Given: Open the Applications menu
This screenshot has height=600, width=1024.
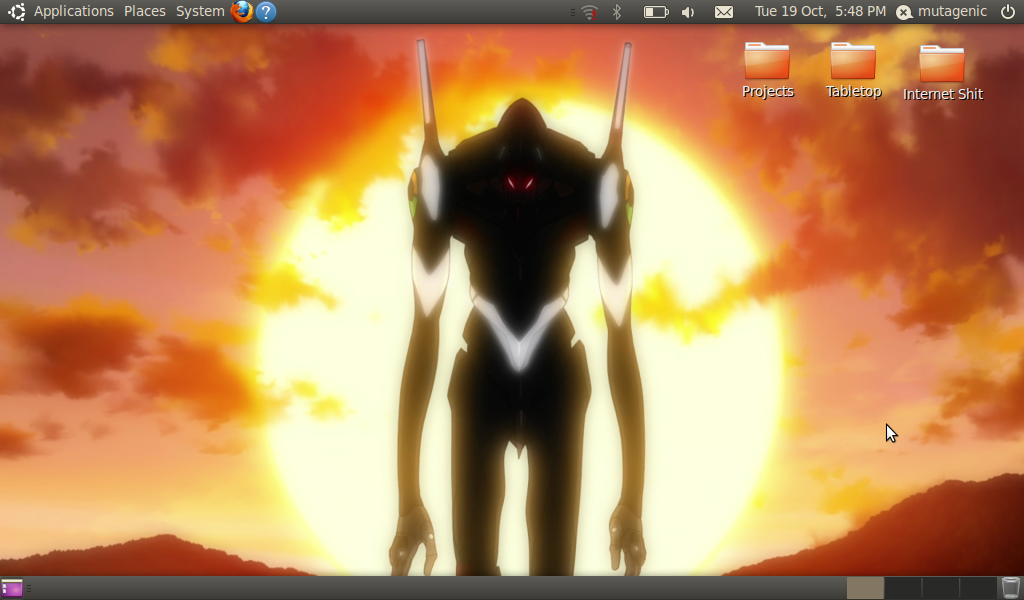Looking at the screenshot, I should [x=74, y=12].
